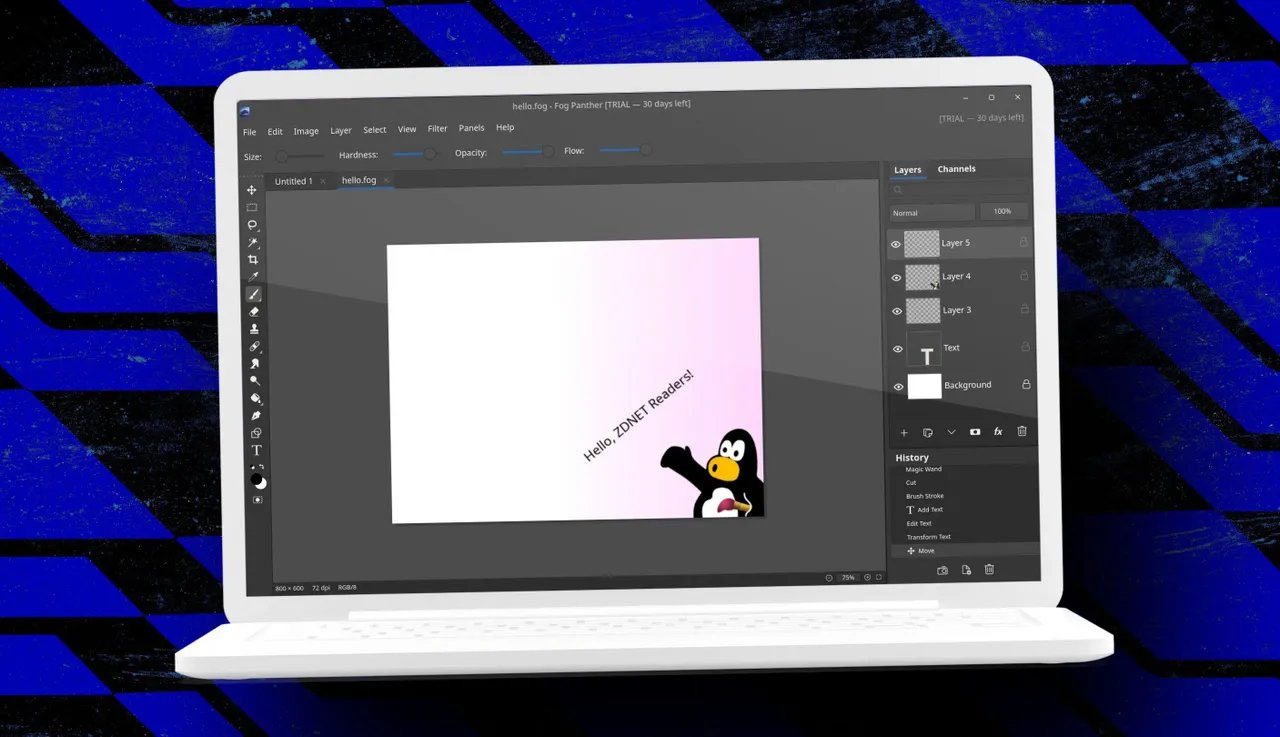Expand the zoom level dropdown at 75%
This screenshot has width=1280, height=737.
[x=846, y=577]
